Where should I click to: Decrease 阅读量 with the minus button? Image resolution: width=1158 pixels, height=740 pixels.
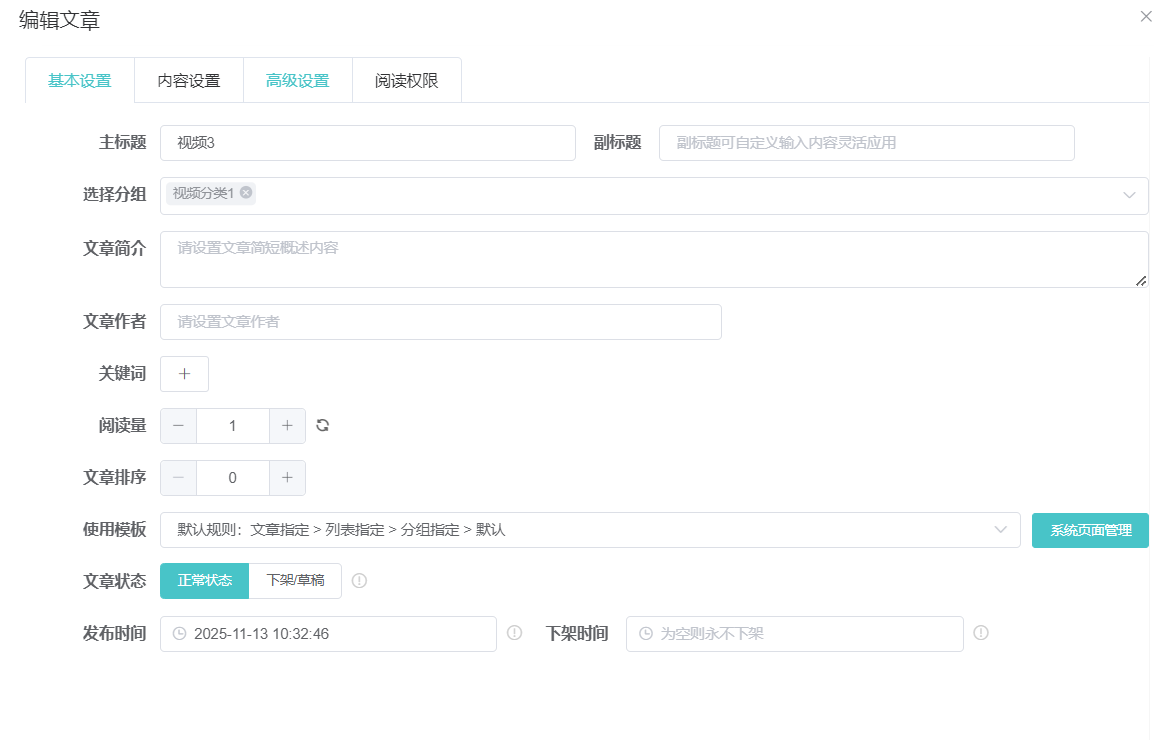[x=179, y=426]
